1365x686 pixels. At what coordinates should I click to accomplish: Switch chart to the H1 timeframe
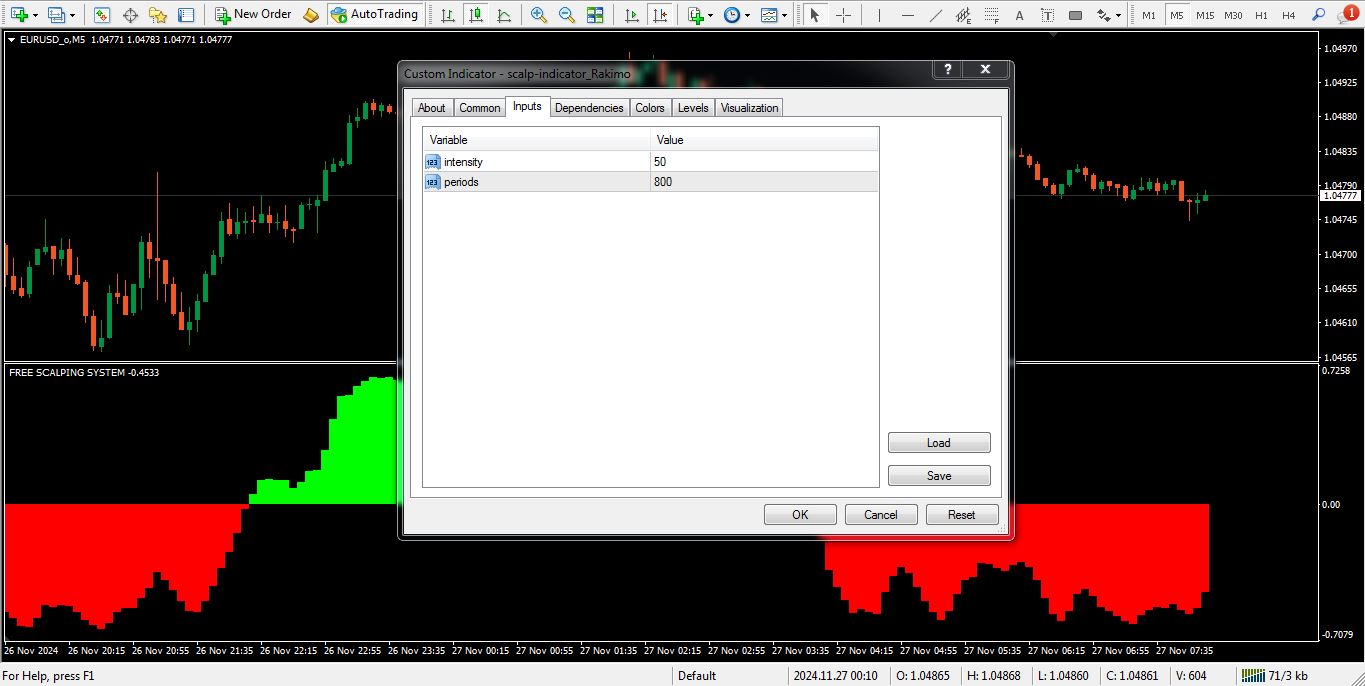tap(1261, 15)
